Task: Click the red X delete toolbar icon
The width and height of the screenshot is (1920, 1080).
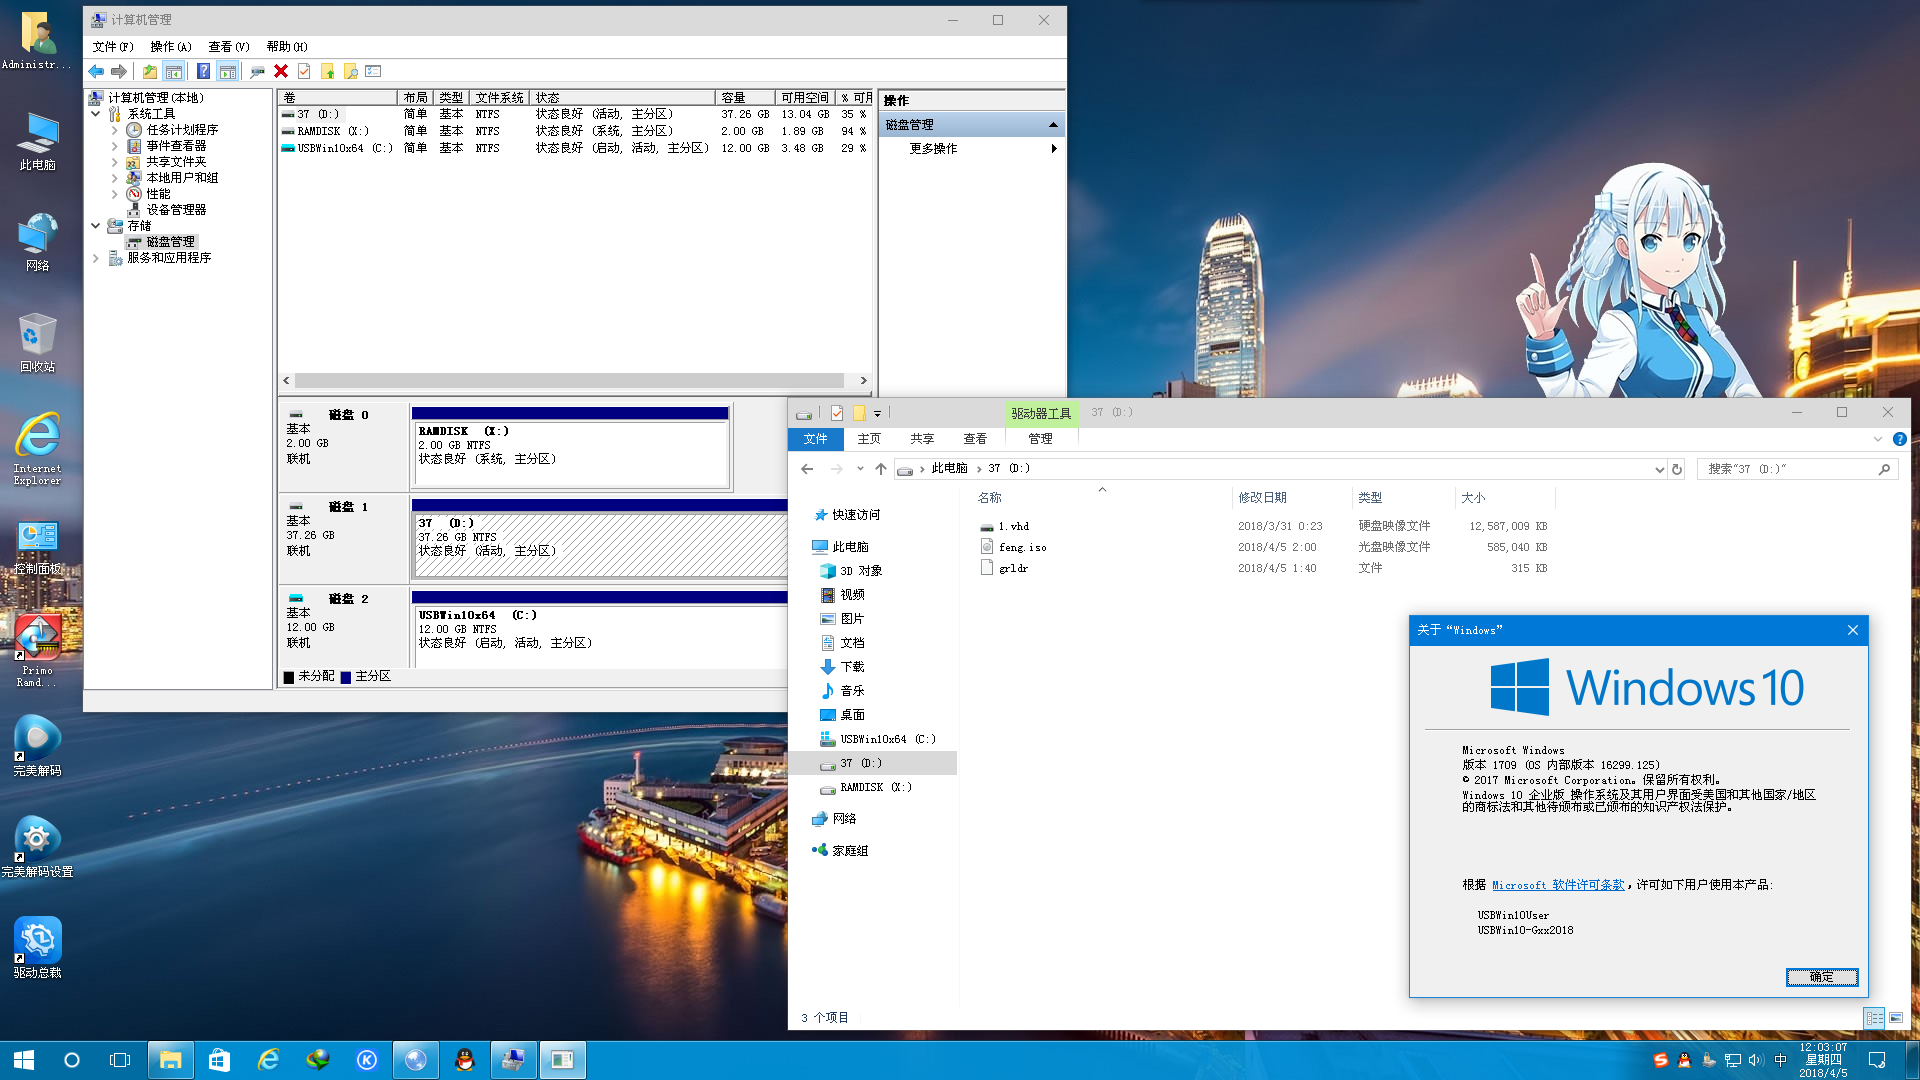Action: pyautogui.click(x=281, y=71)
